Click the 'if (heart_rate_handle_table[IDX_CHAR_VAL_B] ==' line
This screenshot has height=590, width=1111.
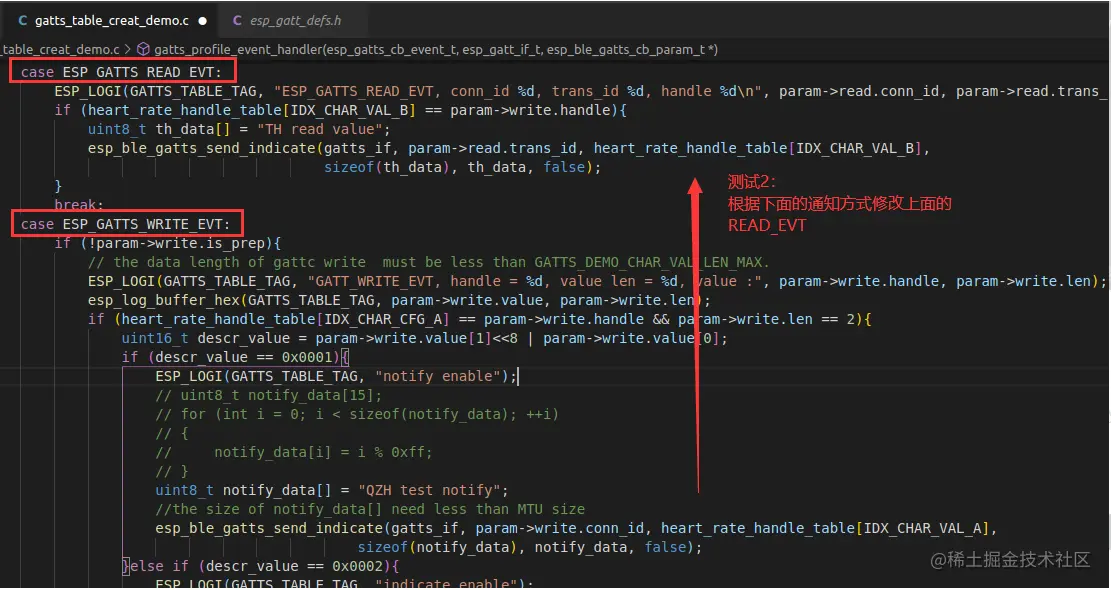point(341,110)
